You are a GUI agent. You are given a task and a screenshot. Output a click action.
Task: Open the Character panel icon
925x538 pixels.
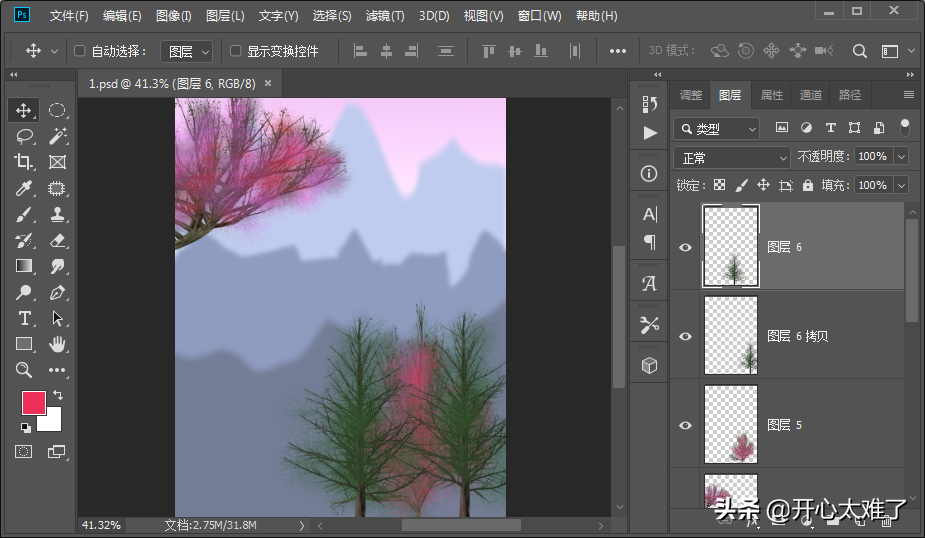650,214
